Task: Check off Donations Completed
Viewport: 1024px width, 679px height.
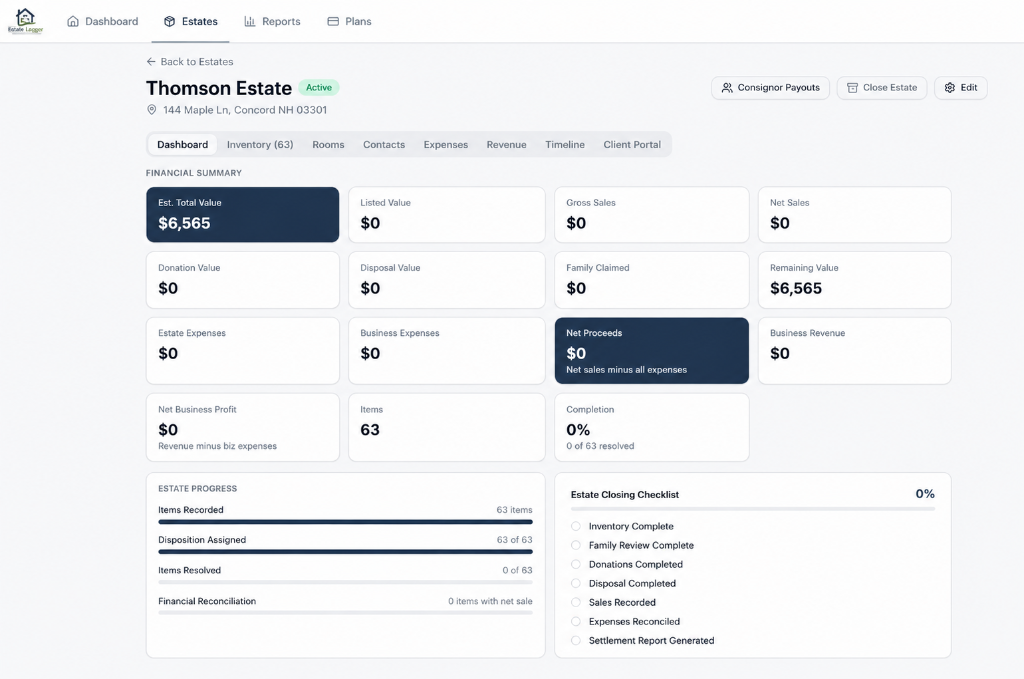Action: coord(575,564)
